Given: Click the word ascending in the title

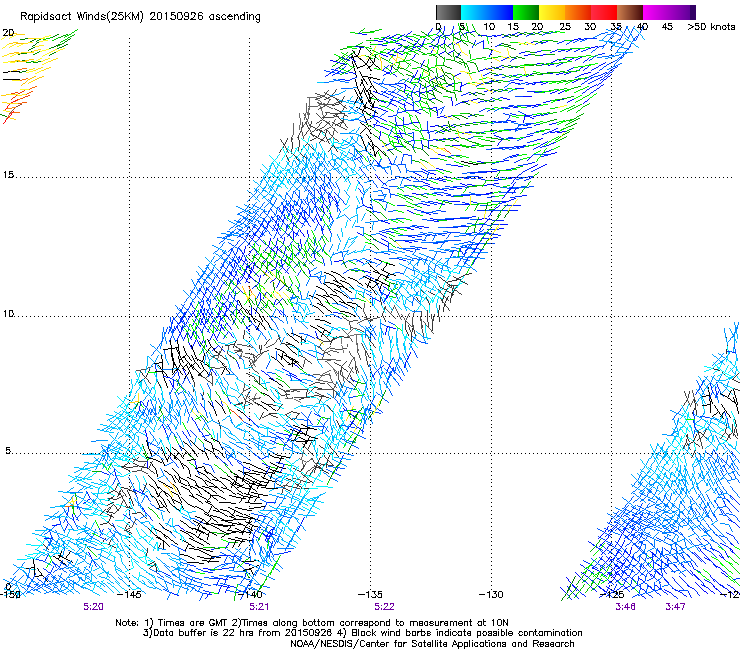Looking at the screenshot, I should tap(235, 17).
